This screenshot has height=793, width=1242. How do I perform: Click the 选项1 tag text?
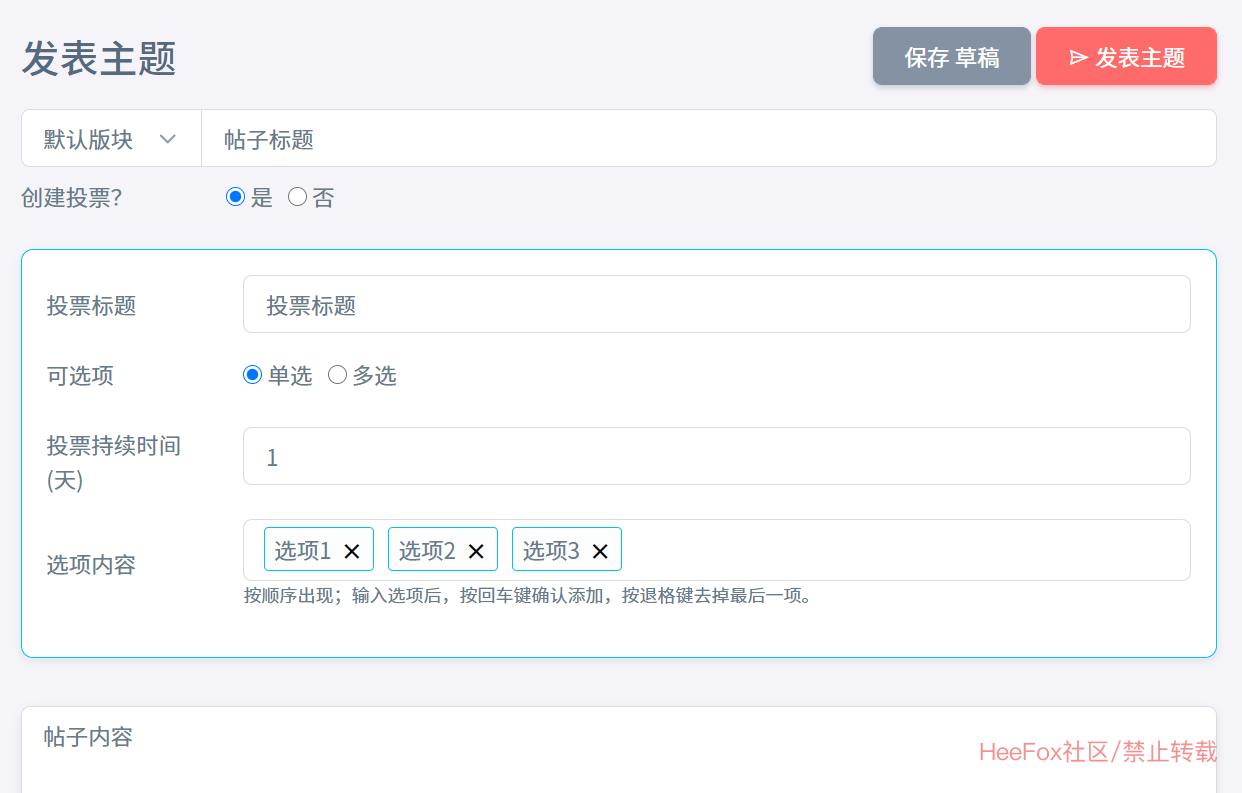pyautogui.click(x=302, y=551)
